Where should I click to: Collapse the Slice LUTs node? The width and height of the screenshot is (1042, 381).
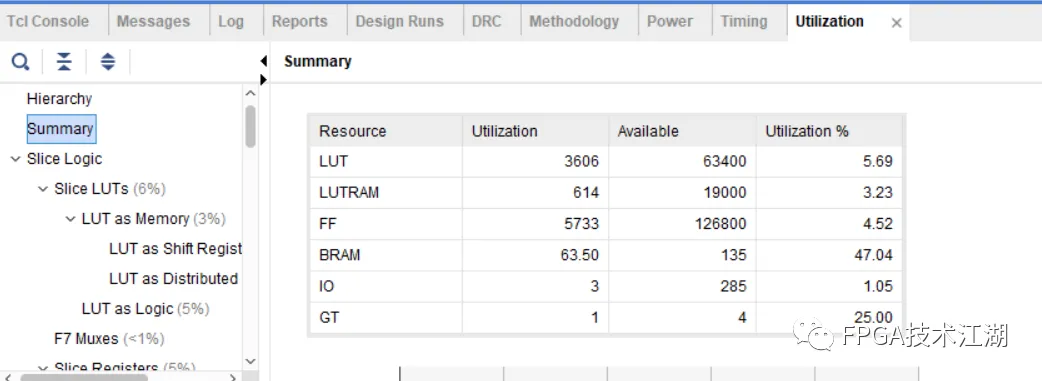(x=43, y=189)
